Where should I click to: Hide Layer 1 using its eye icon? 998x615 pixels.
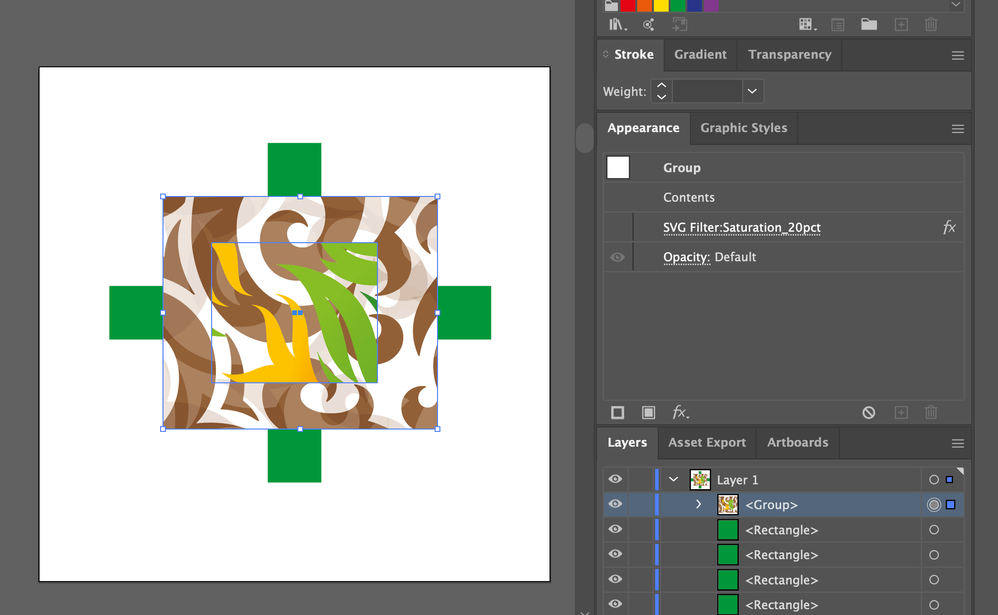[x=615, y=480]
